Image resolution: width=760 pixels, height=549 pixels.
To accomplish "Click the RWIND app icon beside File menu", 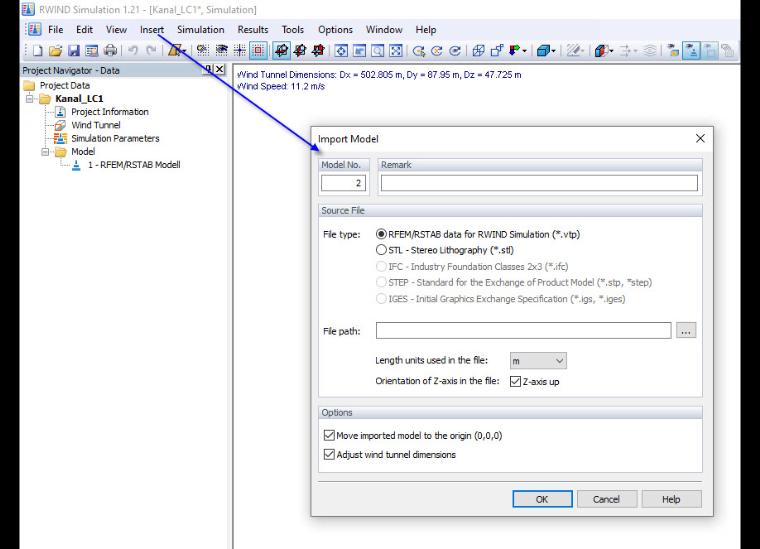I will coord(34,30).
